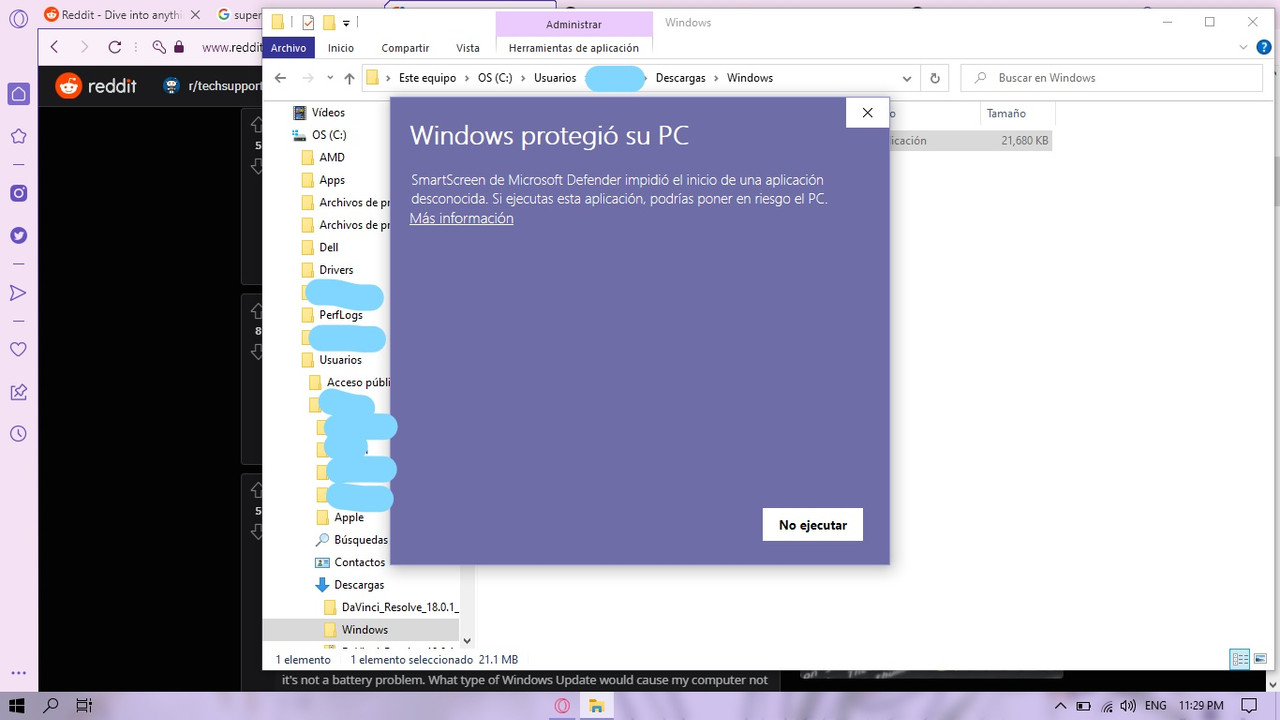
Task: Click chevron after OS (C:) breadcrumb
Action: (x=523, y=78)
